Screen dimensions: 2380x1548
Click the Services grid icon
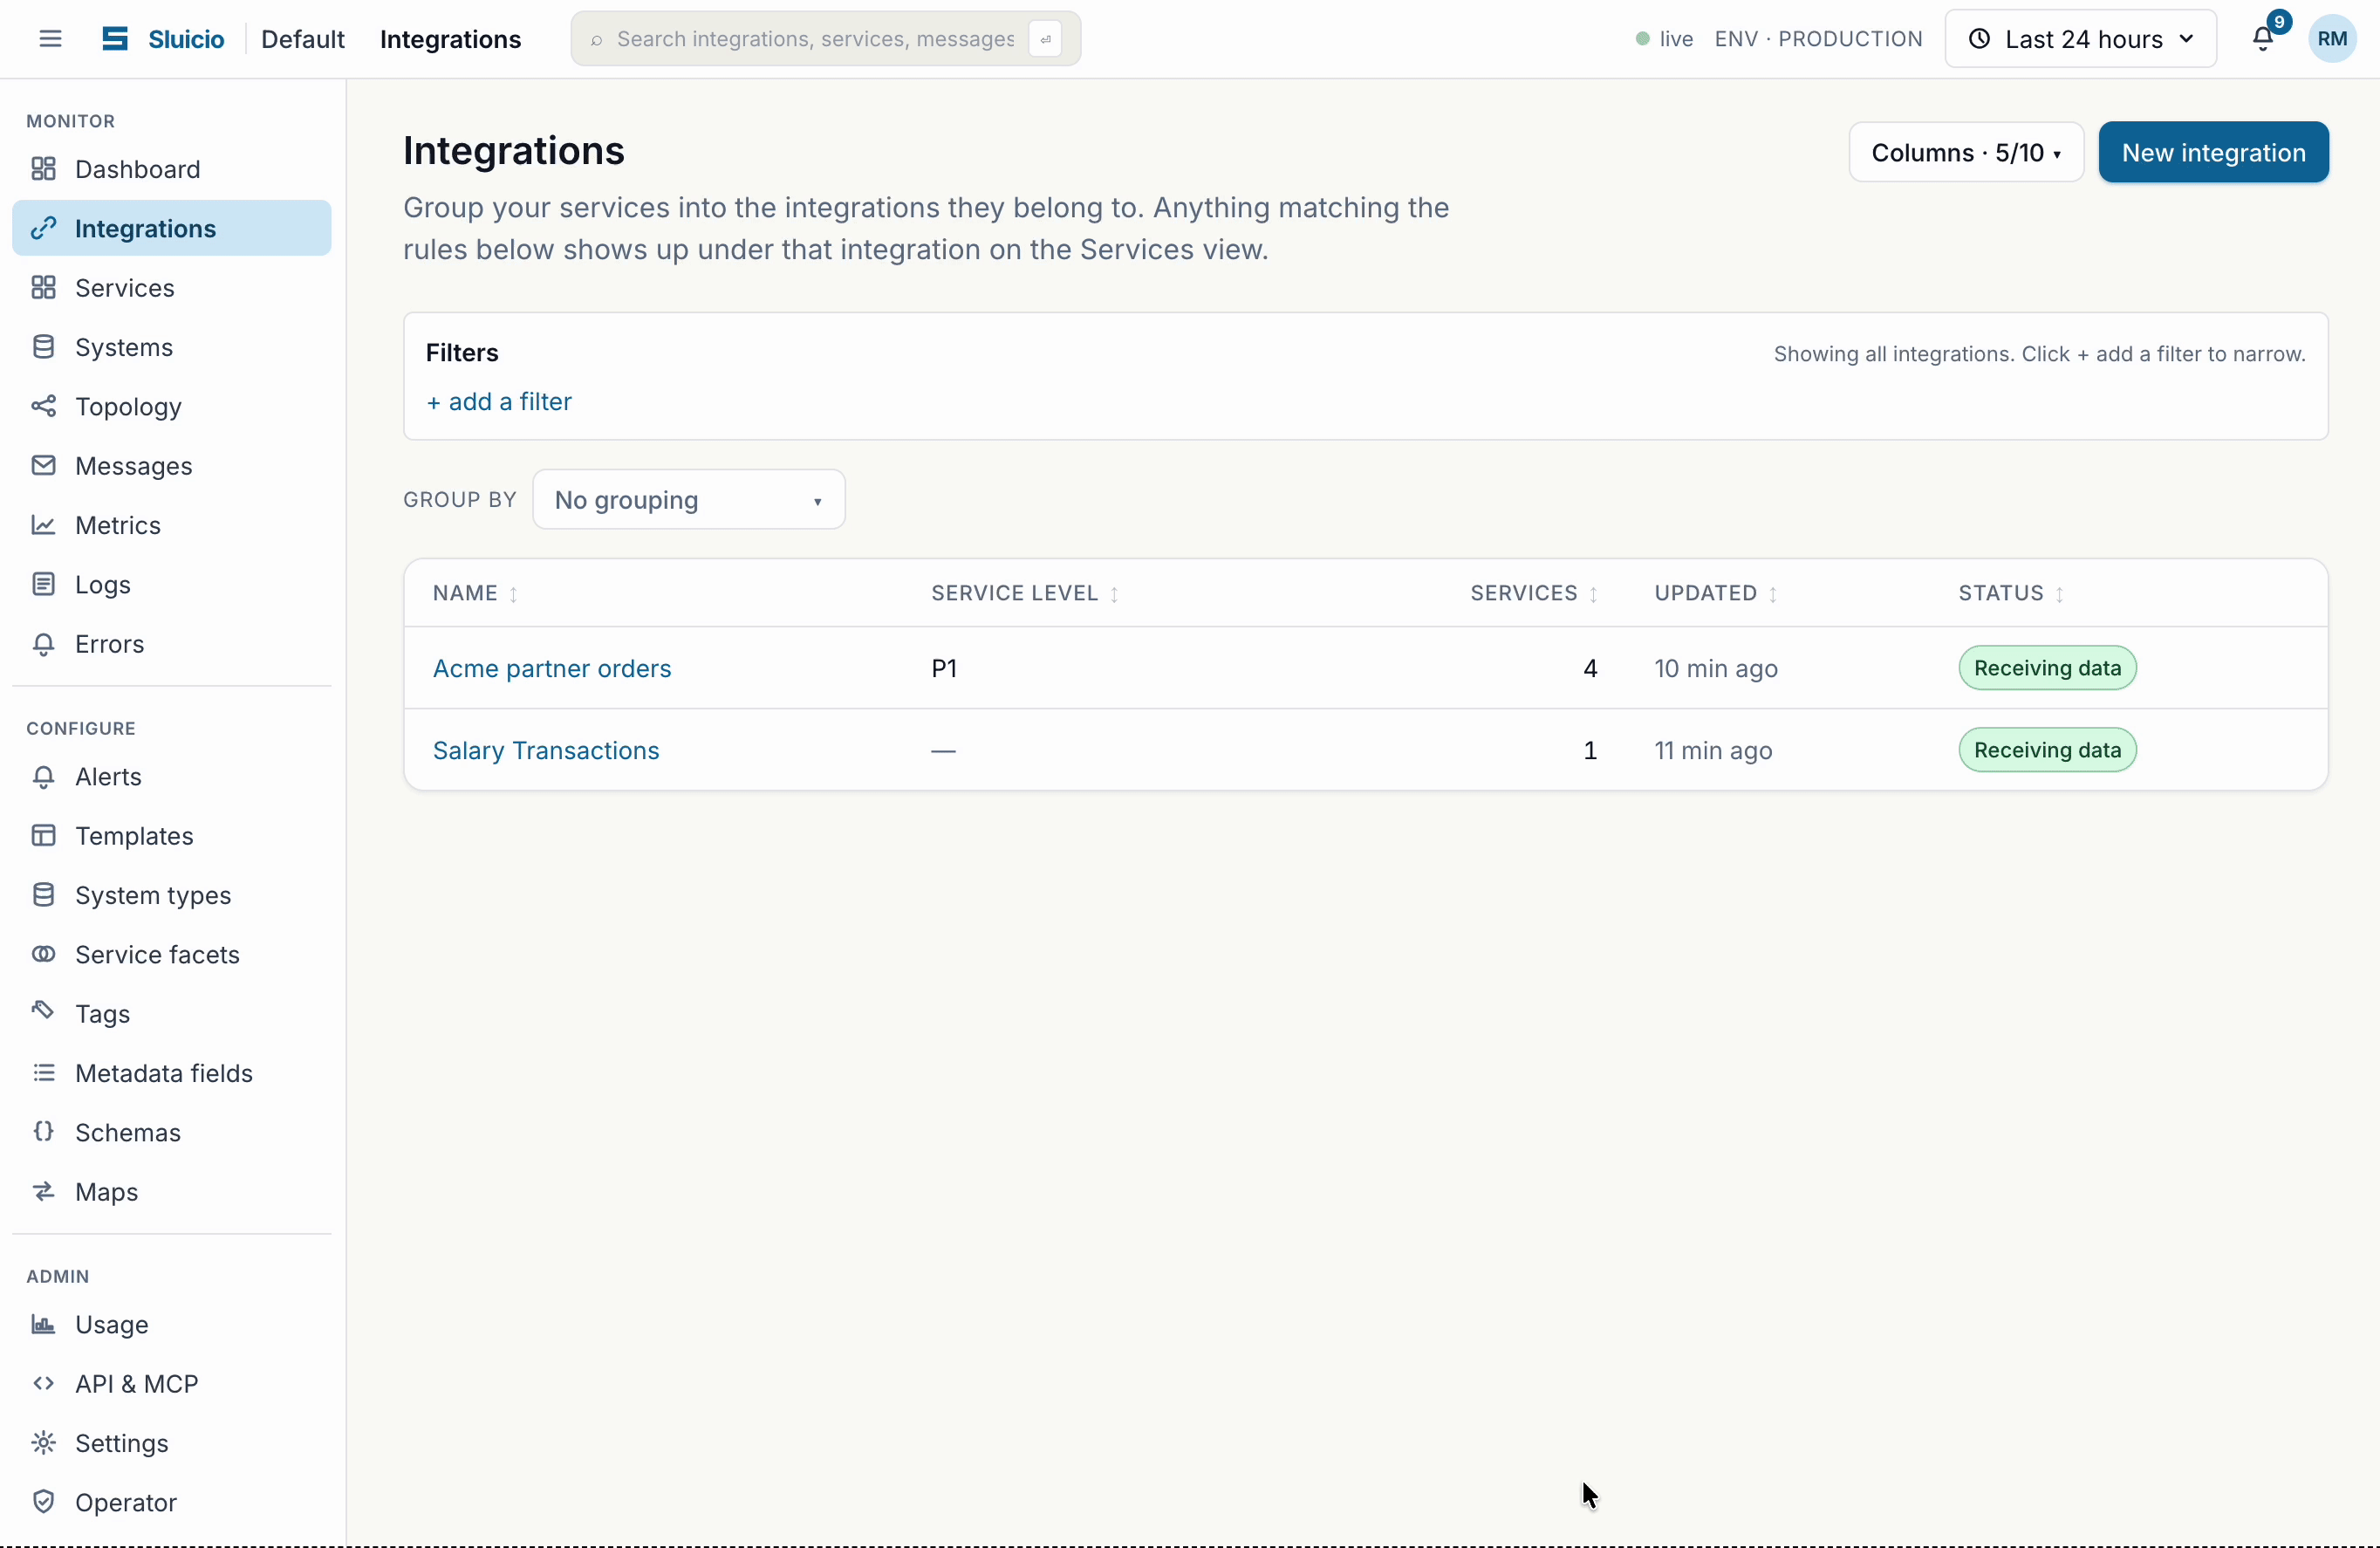[43, 288]
